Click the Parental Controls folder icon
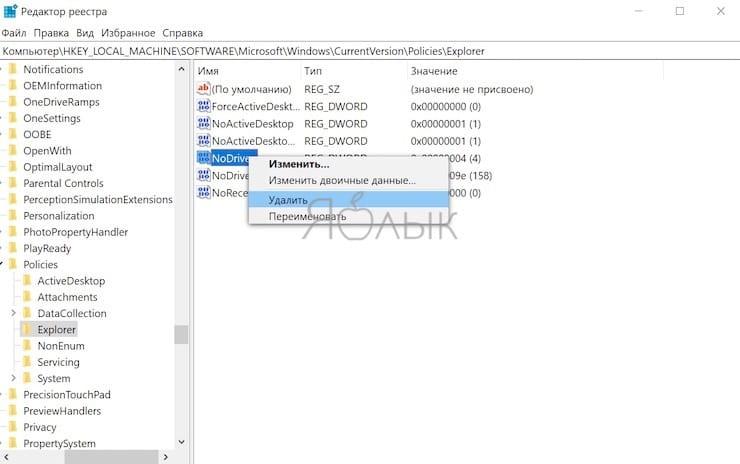This screenshot has height=464, width=740. coord(13,183)
